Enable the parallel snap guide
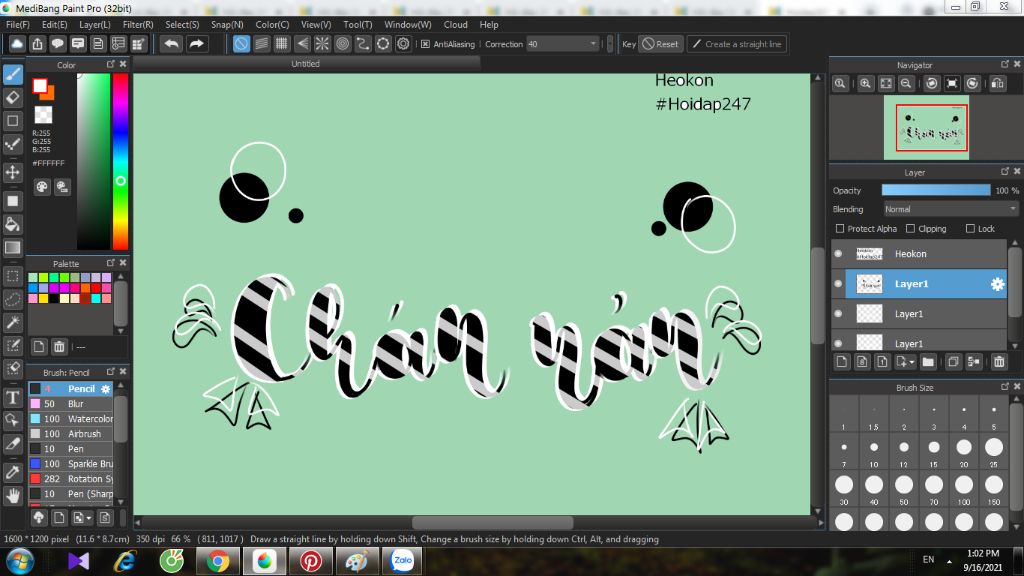 (x=261, y=44)
